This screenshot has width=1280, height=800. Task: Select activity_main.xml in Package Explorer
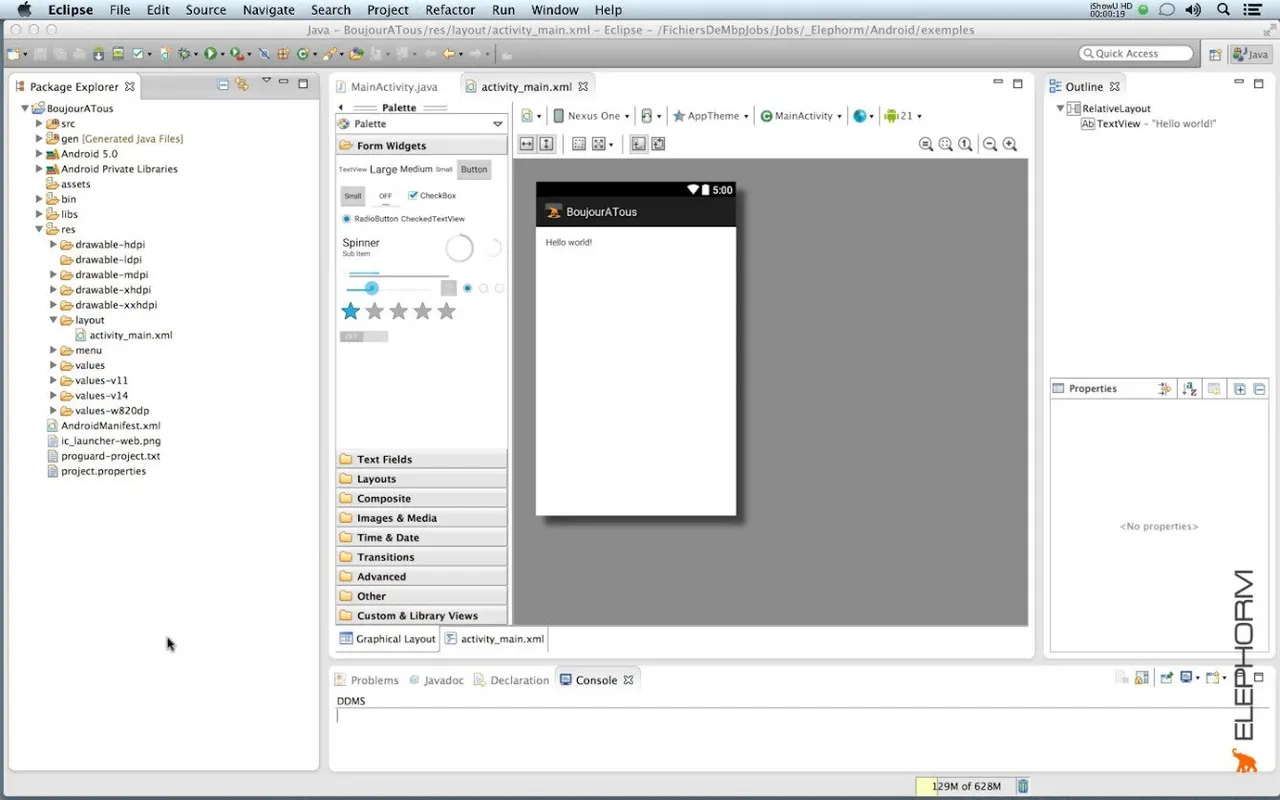pos(122,335)
